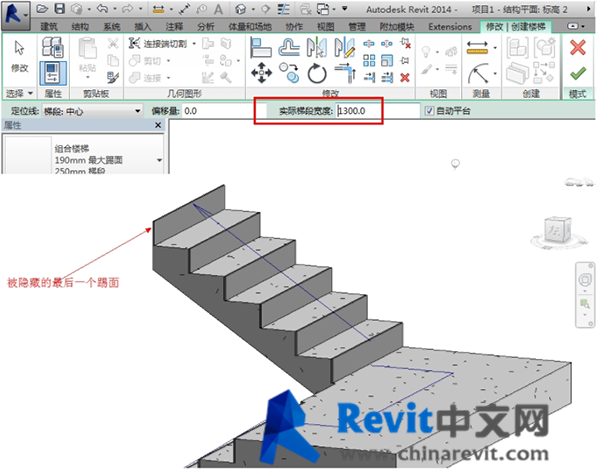Screen dimensions: 600x471
Task: Click the Scale tool icon
Action: coord(387,60)
